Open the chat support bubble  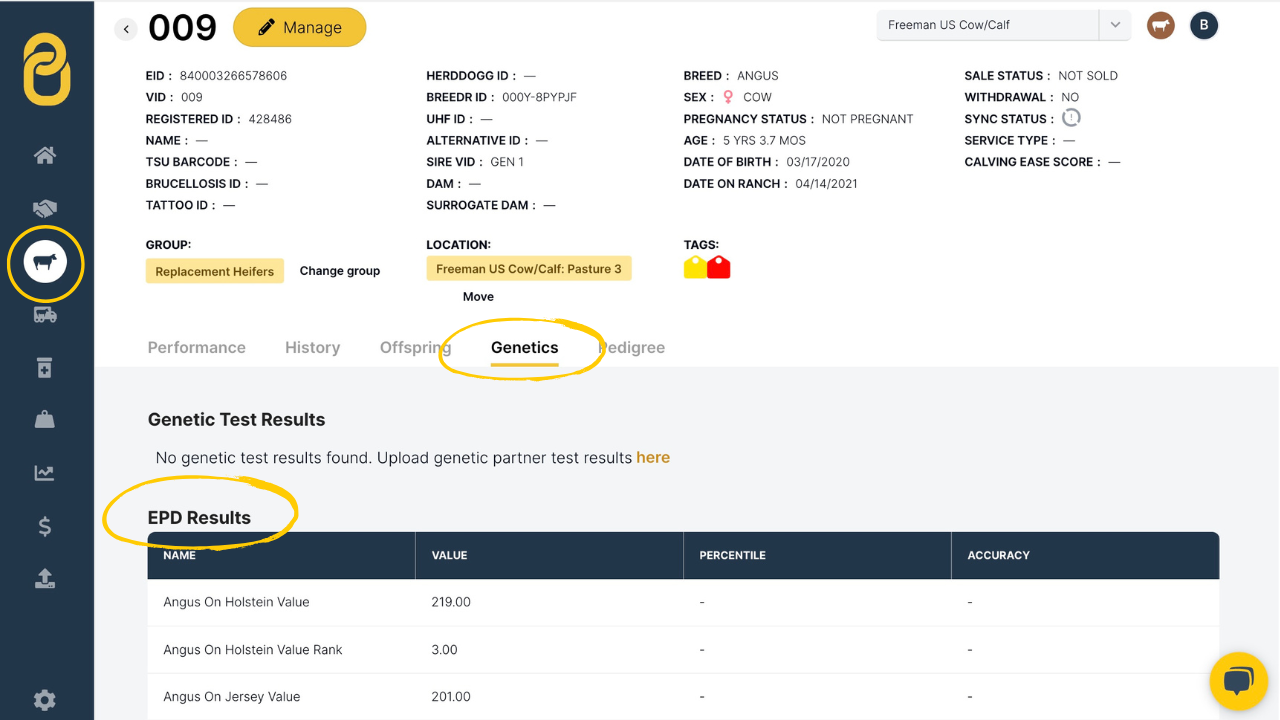coord(1238,681)
